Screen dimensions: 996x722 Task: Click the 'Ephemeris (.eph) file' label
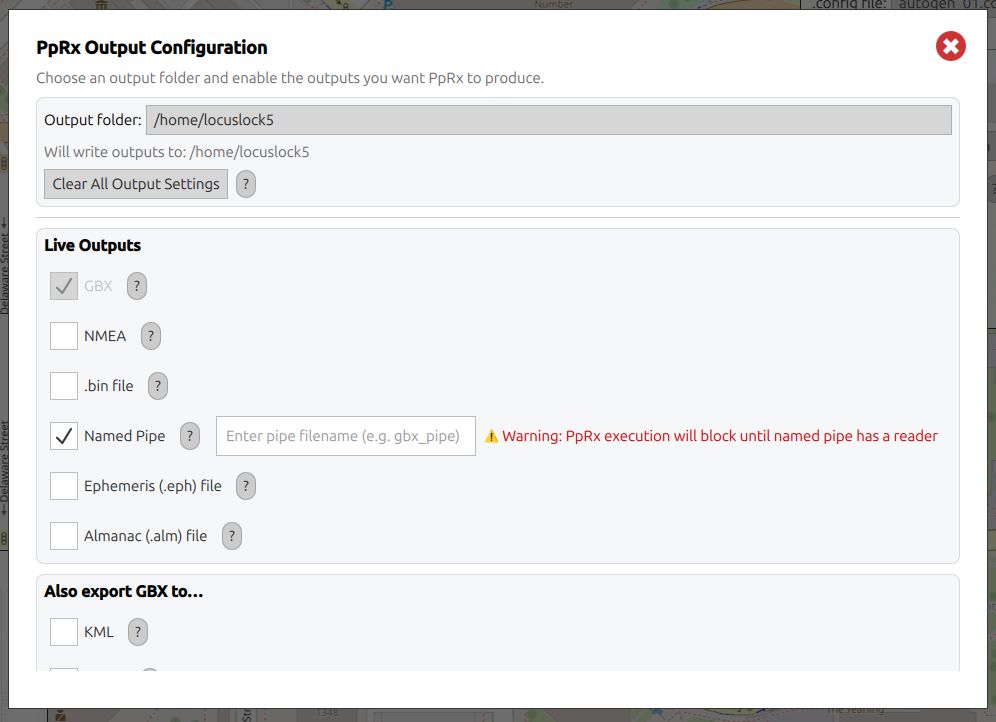click(x=153, y=486)
